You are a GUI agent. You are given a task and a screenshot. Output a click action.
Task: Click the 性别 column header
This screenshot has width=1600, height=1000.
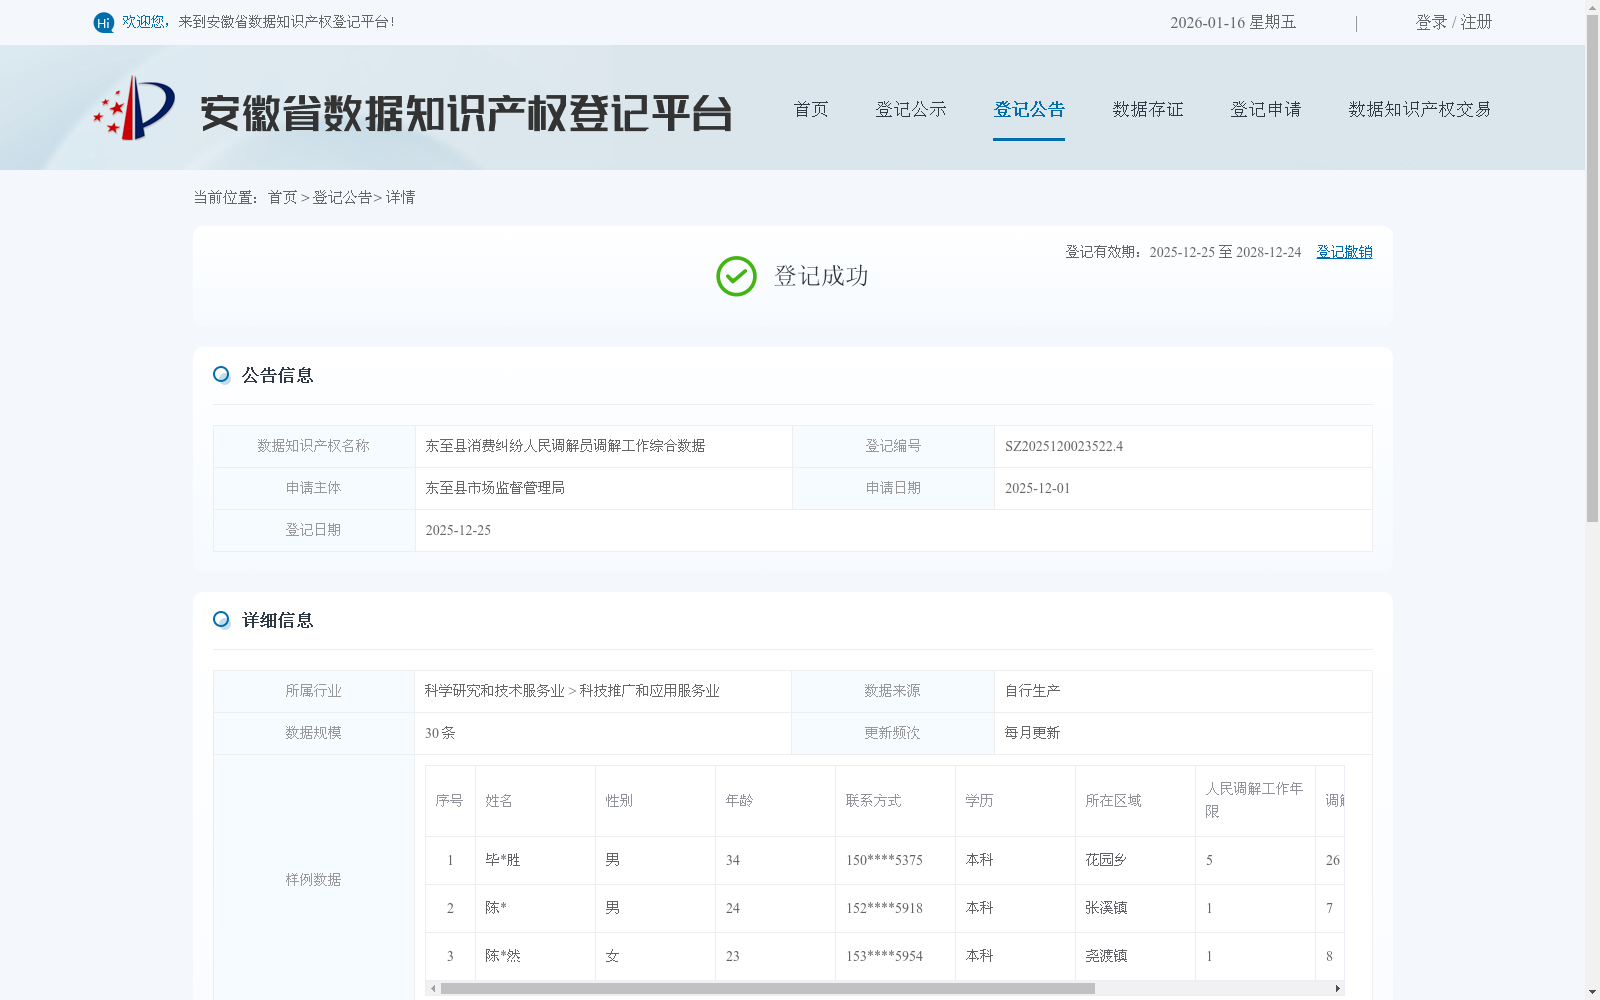click(x=619, y=801)
